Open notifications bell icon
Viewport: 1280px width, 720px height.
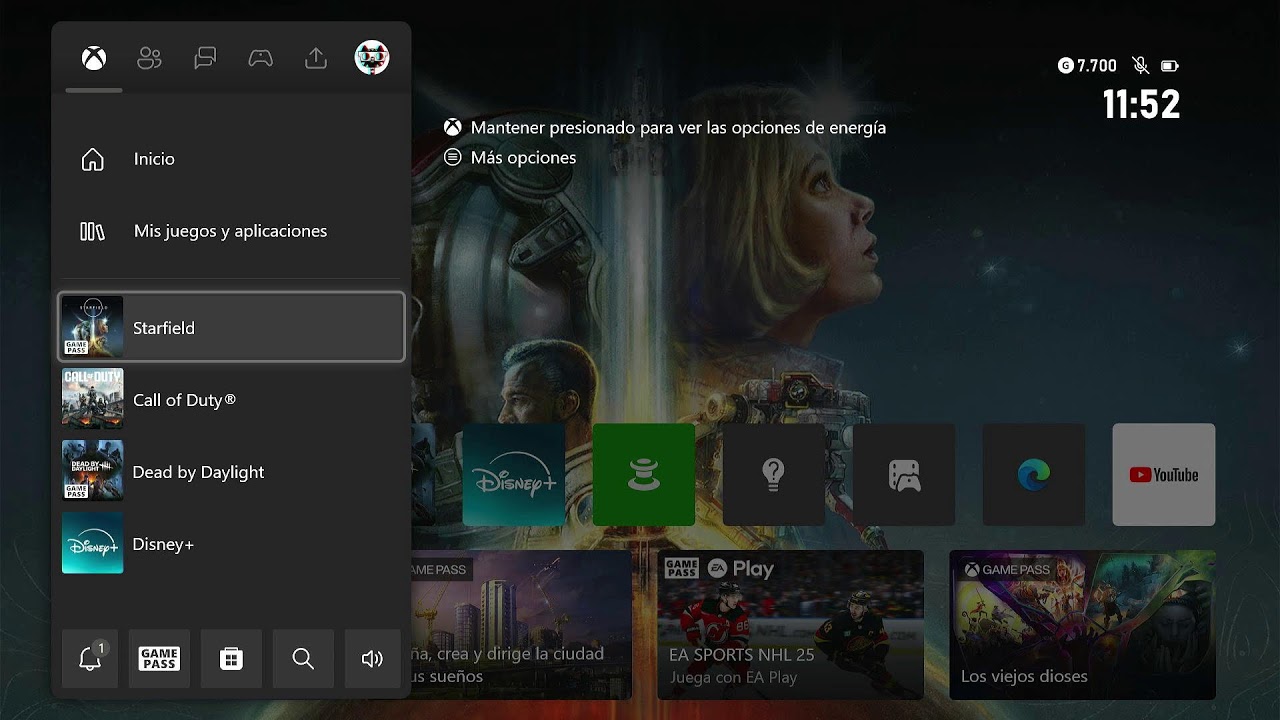pyautogui.click(x=90, y=658)
